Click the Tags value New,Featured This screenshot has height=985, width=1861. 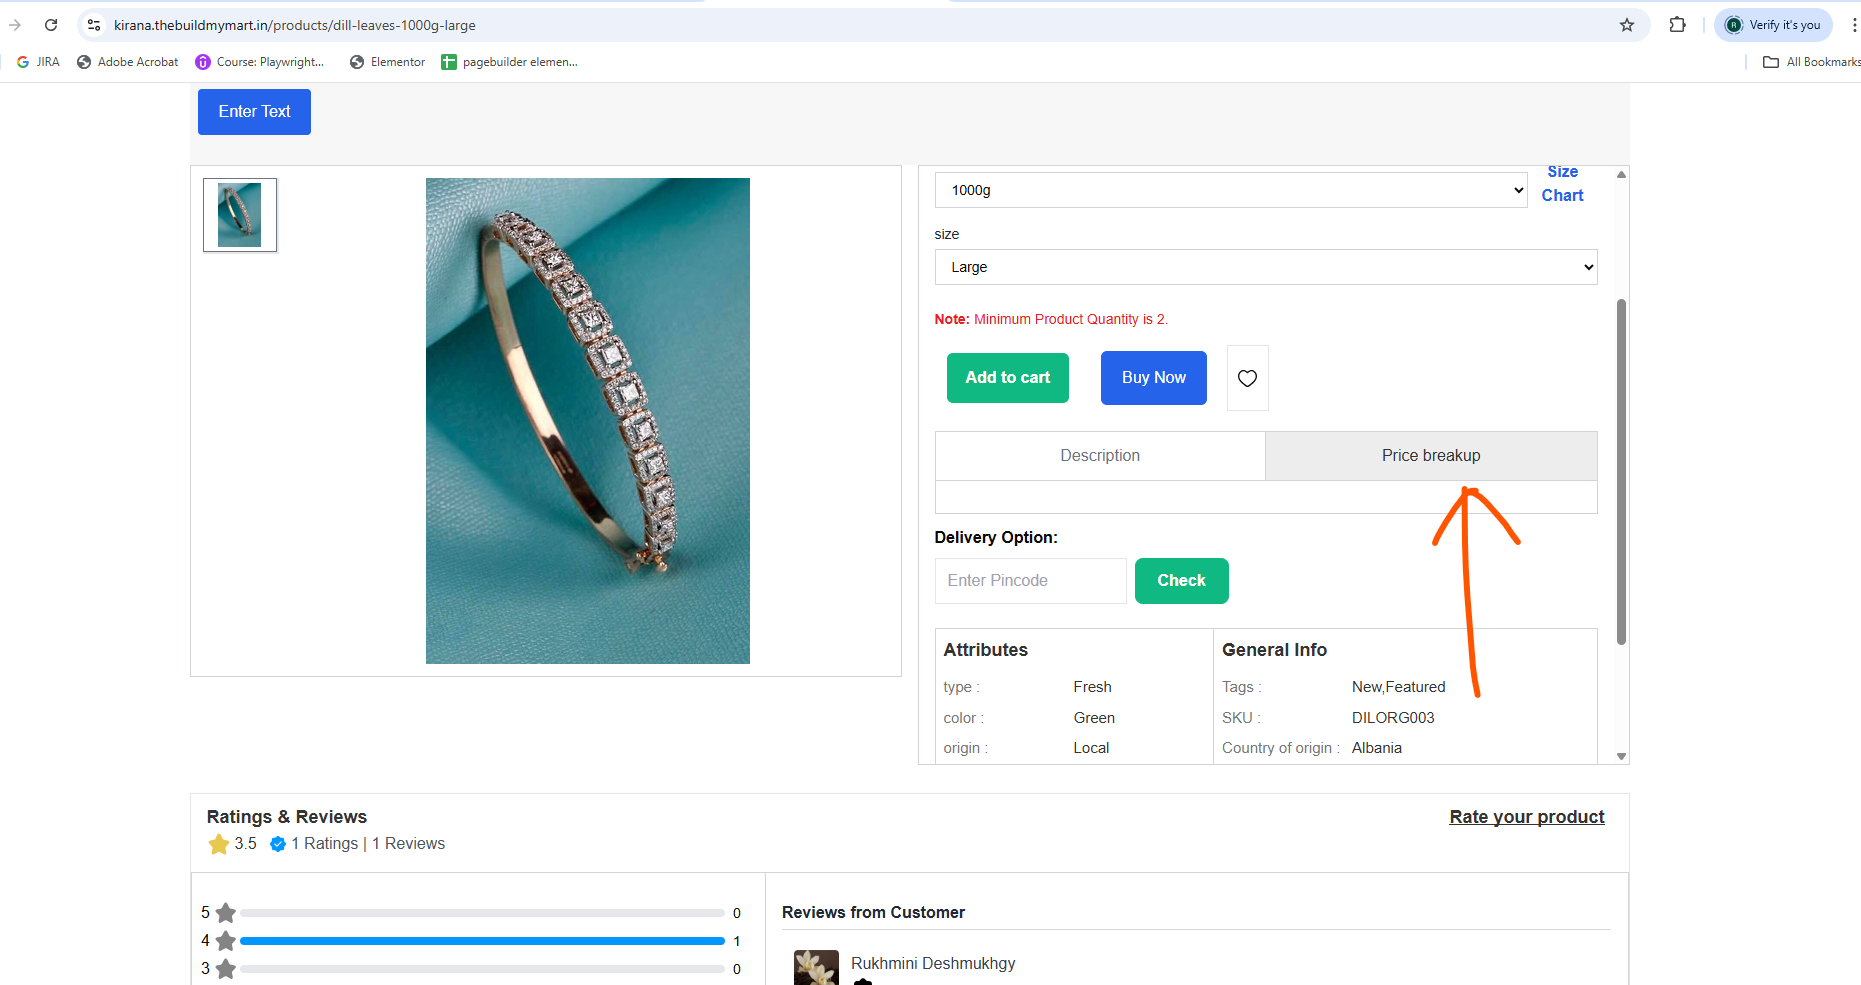tap(1399, 687)
